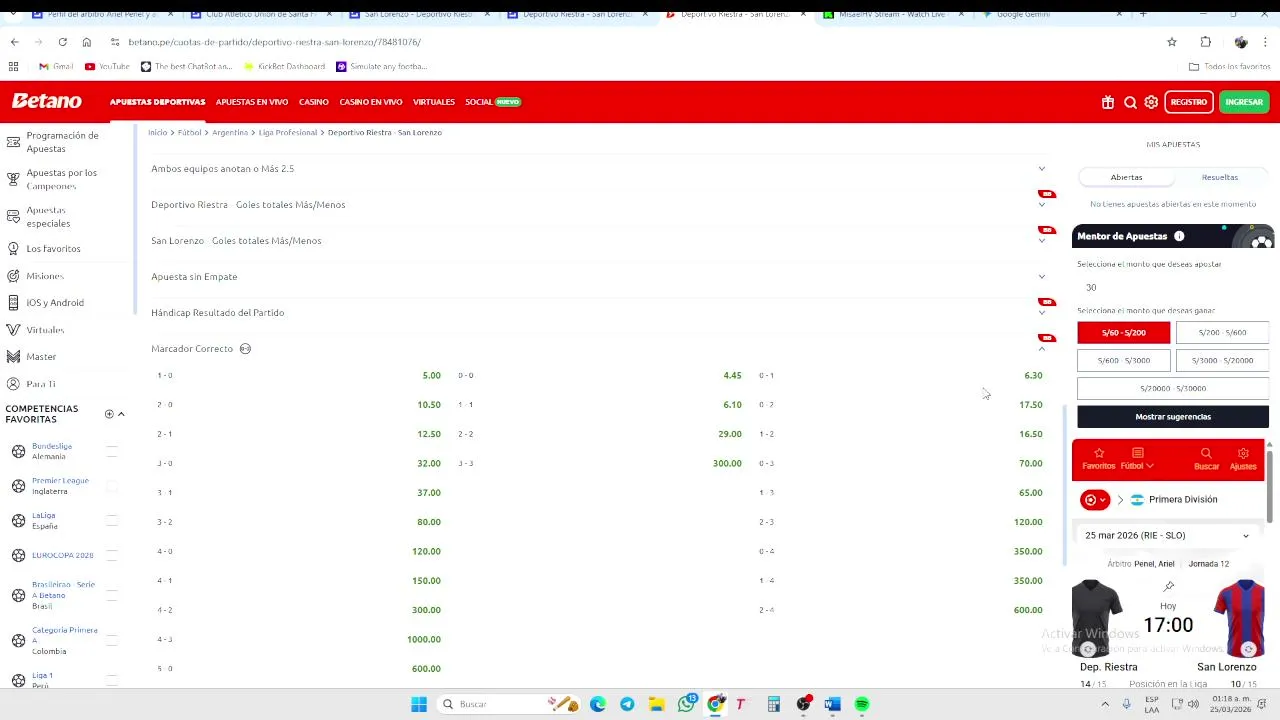Viewport: 1280px width, 720px height.
Task: Expand Apuesta sin Empate market
Action: (x=1041, y=277)
